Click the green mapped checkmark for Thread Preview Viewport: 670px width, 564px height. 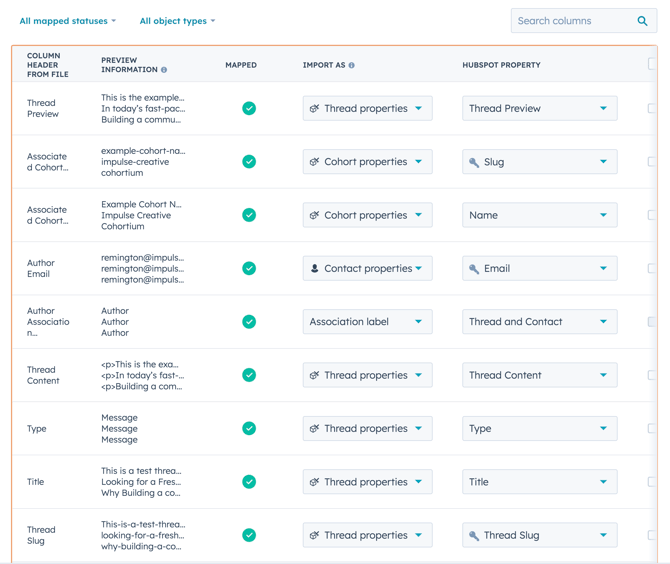pyautogui.click(x=249, y=108)
